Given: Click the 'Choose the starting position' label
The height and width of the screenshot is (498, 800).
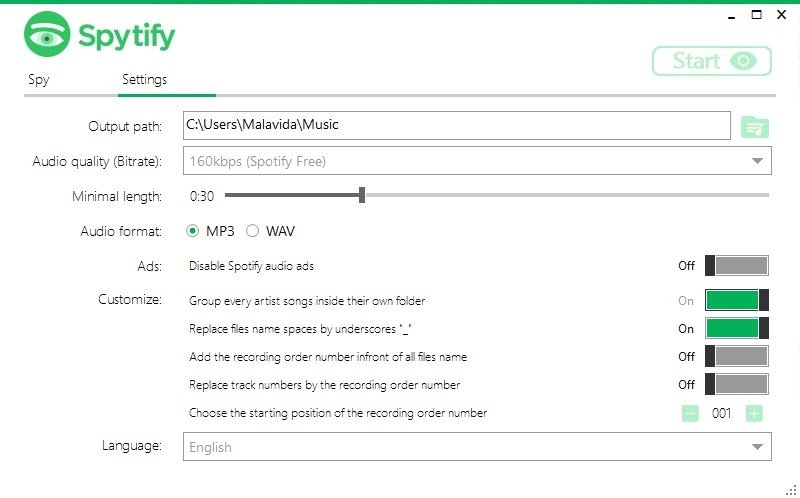Looking at the screenshot, I should coord(338,413).
